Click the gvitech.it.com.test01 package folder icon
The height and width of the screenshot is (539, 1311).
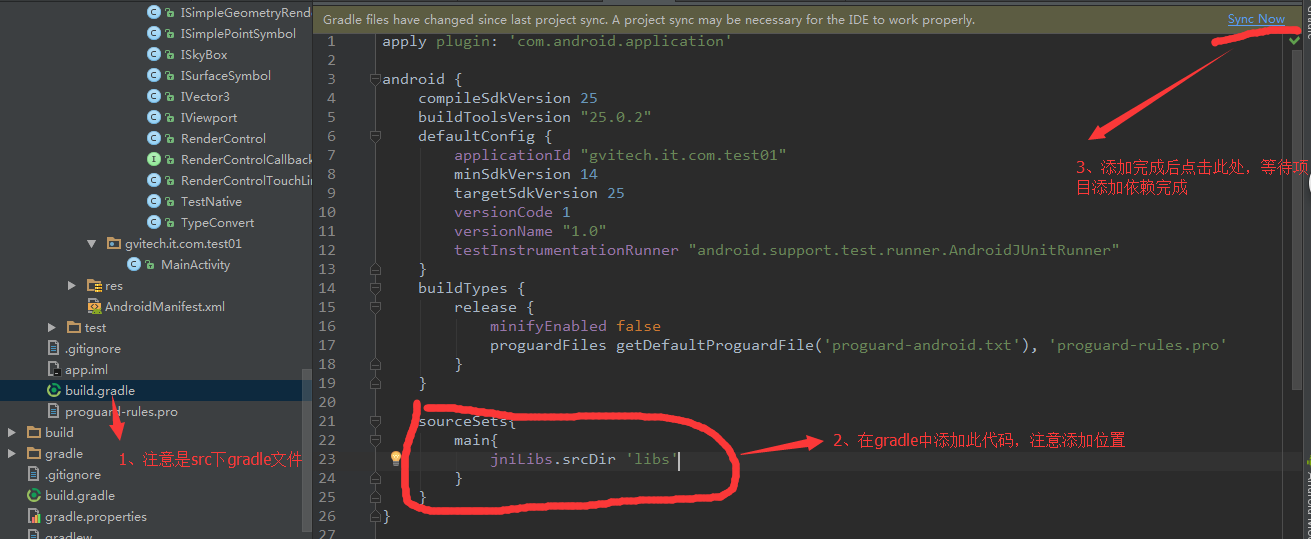click(x=114, y=243)
